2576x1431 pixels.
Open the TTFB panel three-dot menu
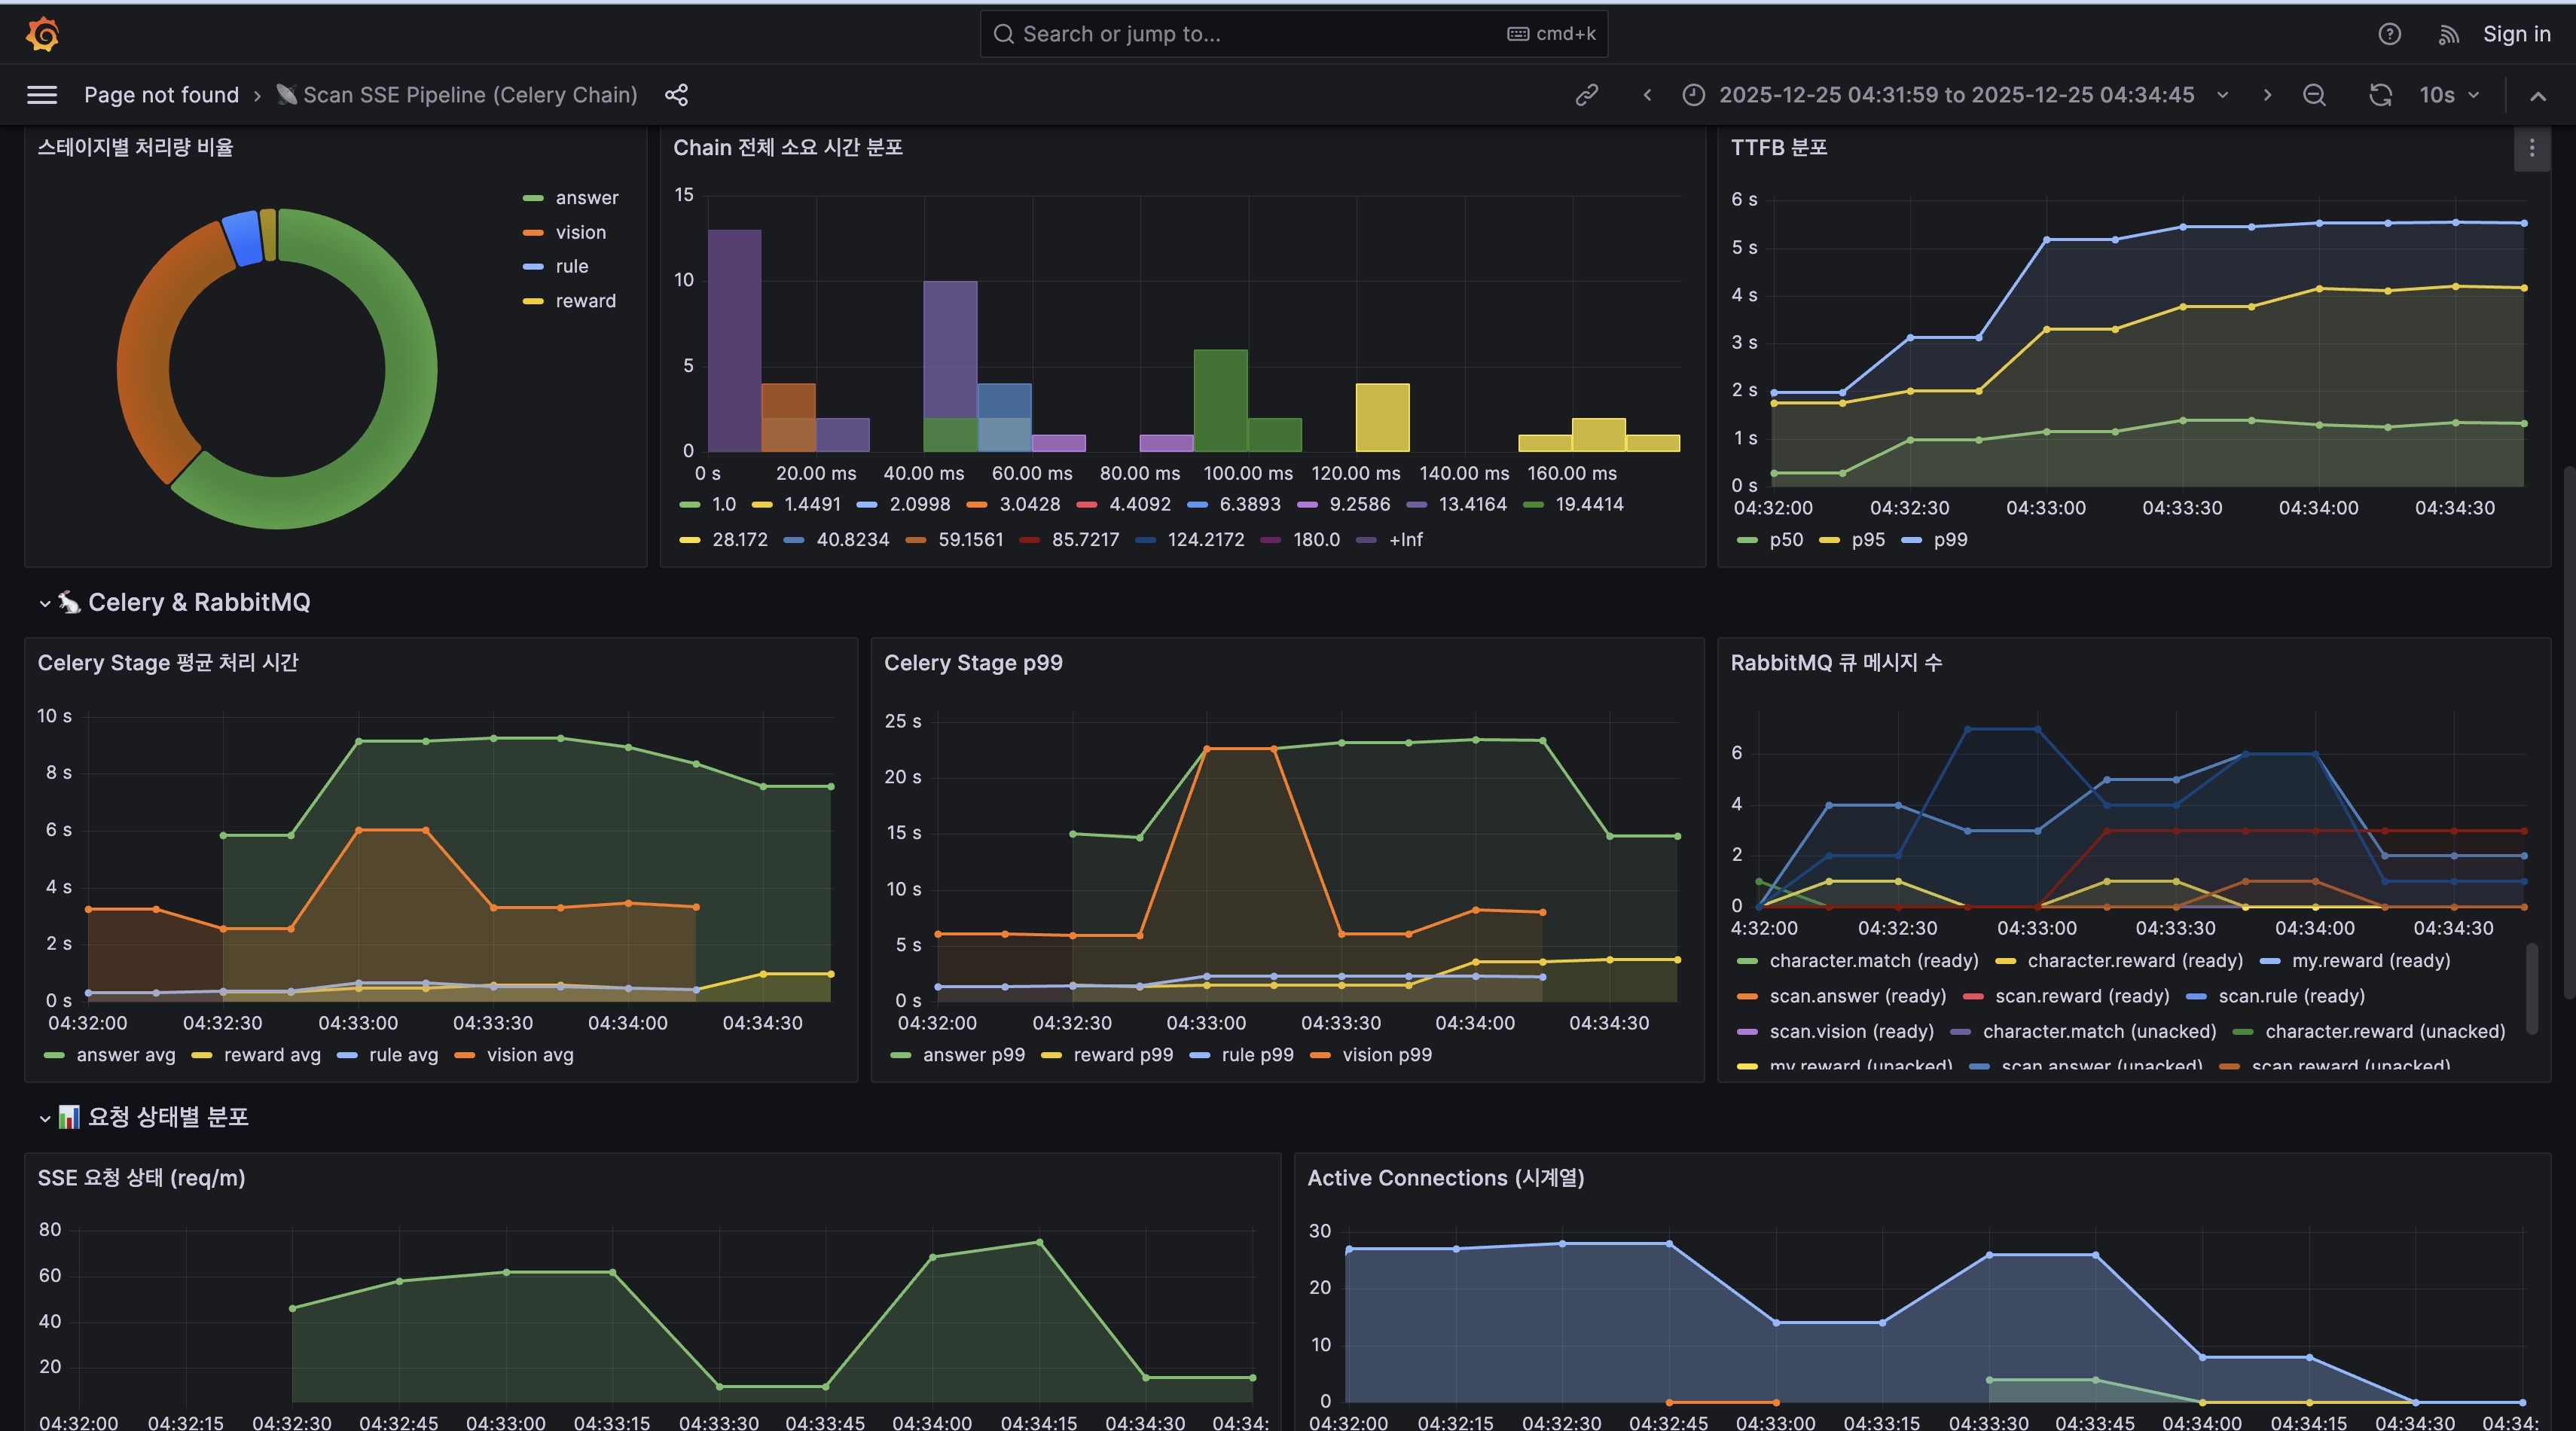coord(2531,149)
